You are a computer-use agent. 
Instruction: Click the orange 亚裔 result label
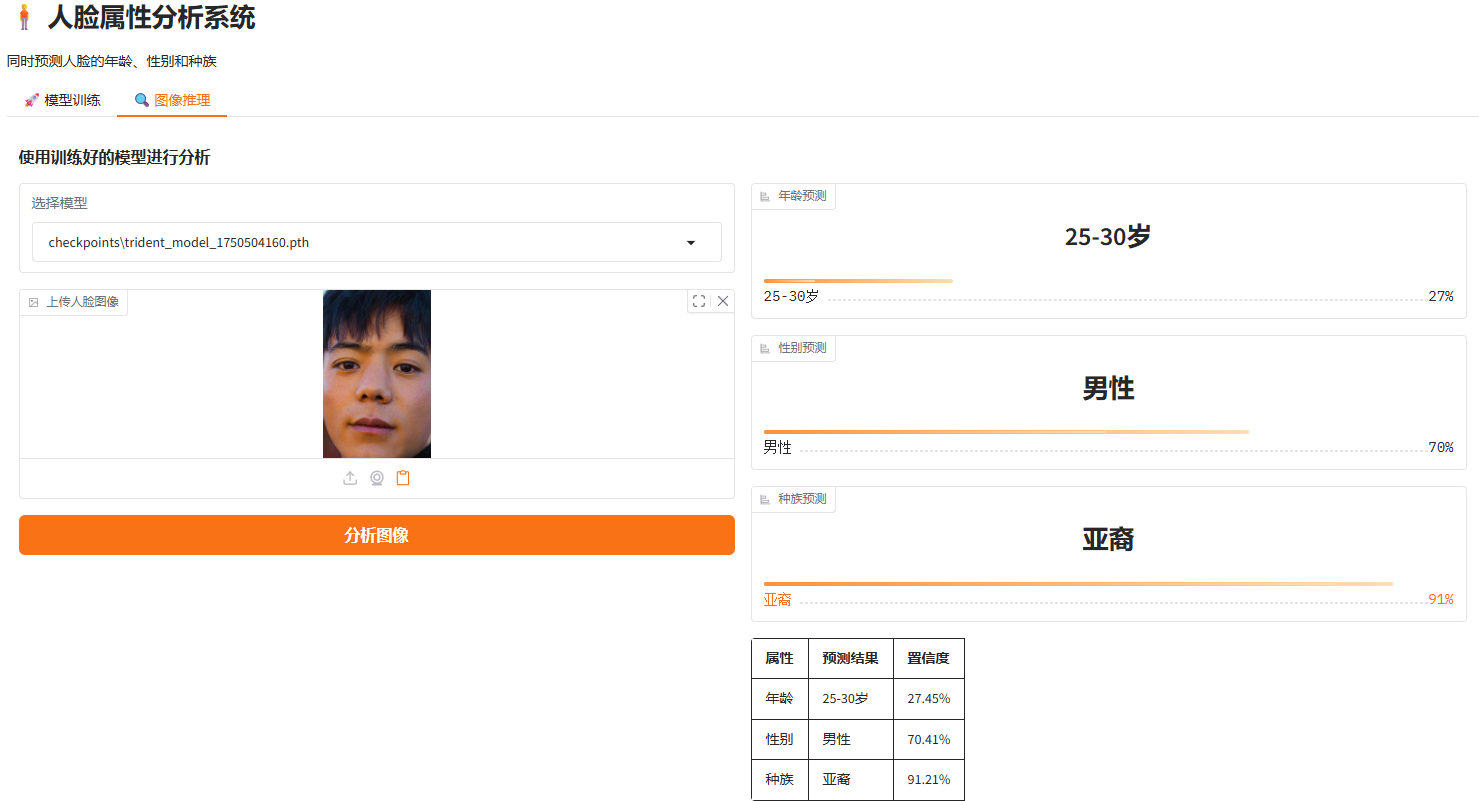coord(777,599)
